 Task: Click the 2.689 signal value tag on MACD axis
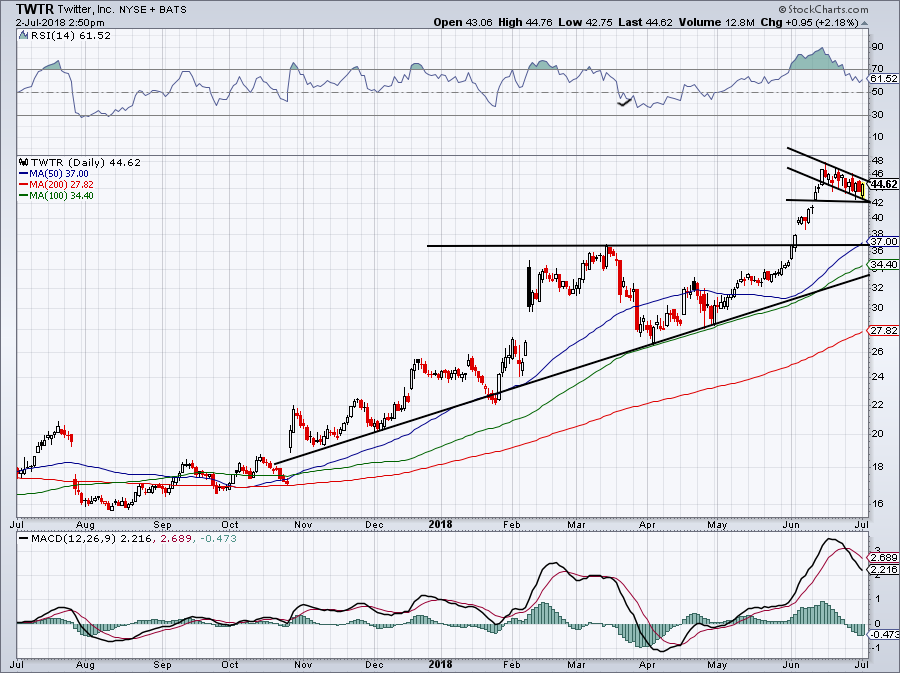tap(884, 558)
